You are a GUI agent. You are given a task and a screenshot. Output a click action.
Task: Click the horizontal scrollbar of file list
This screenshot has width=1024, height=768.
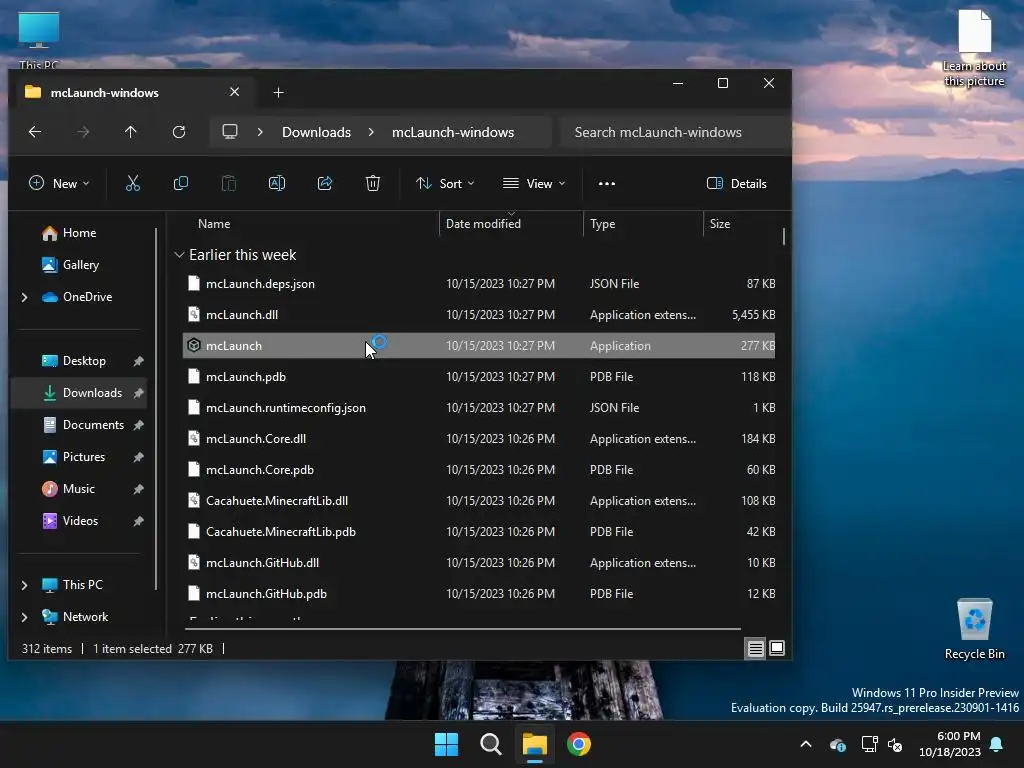pos(462,629)
